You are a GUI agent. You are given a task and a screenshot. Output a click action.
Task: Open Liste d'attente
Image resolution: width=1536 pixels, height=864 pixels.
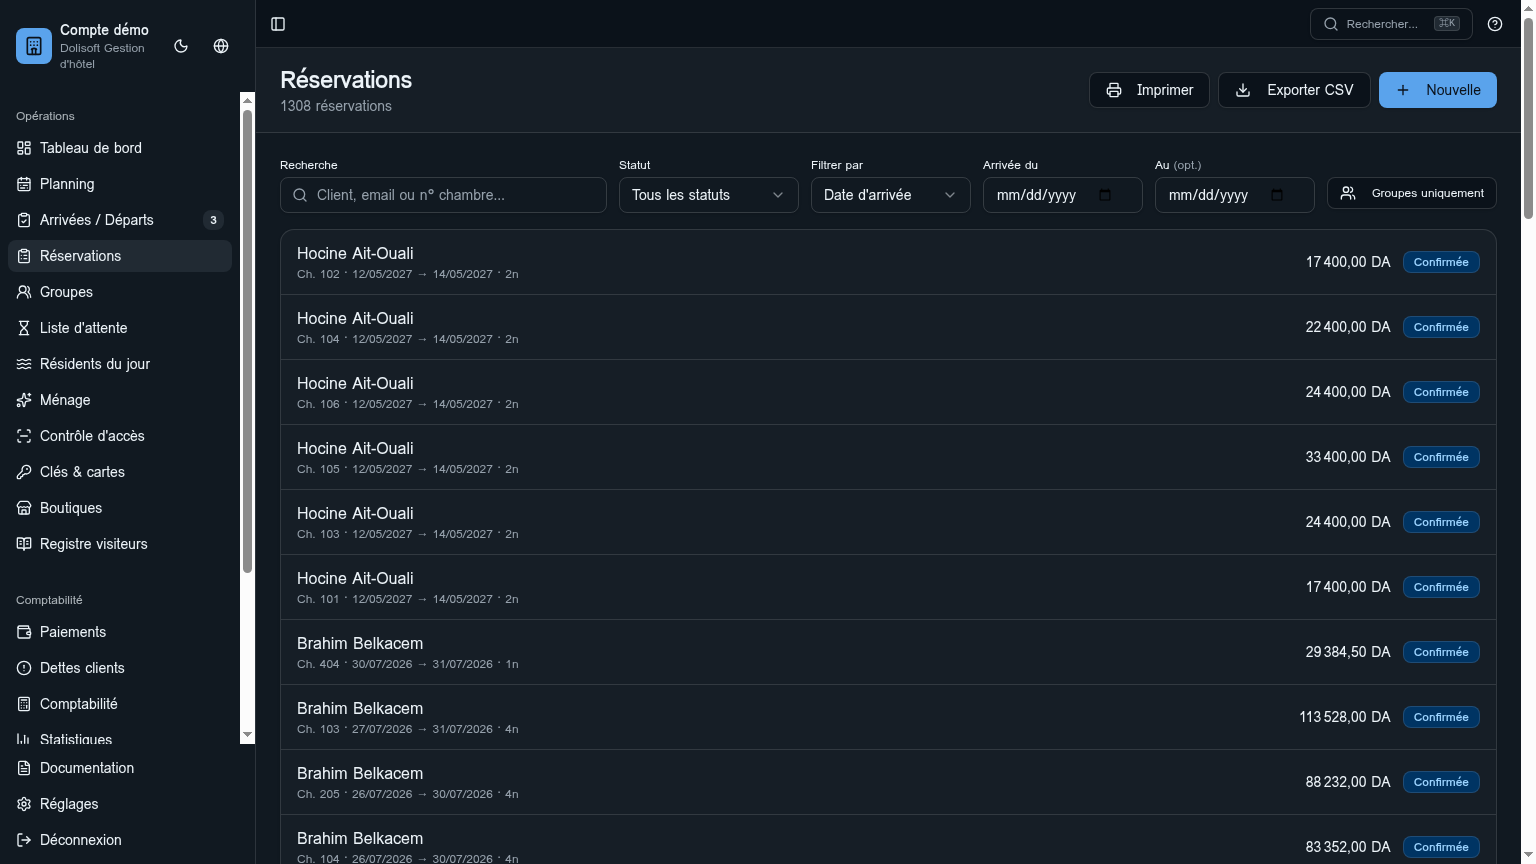pyautogui.click(x=120, y=328)
